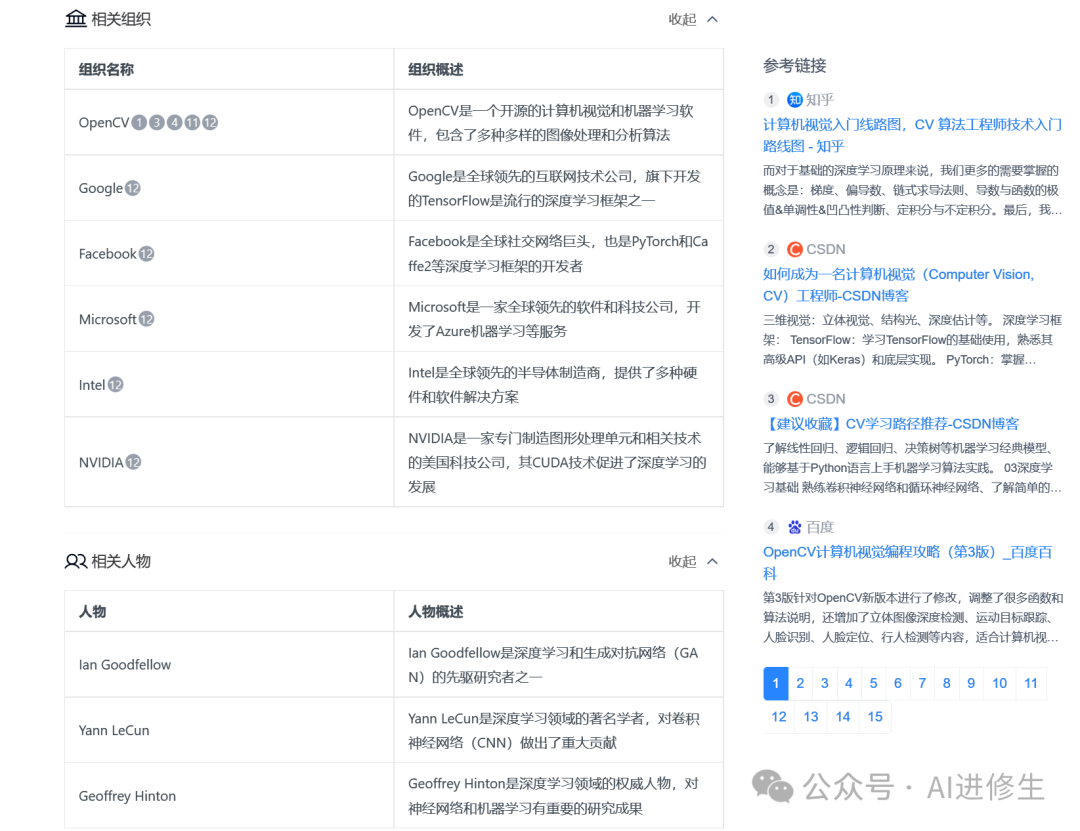Go to reference page 10
1080x831 pixels.
[x=999, y=683]
